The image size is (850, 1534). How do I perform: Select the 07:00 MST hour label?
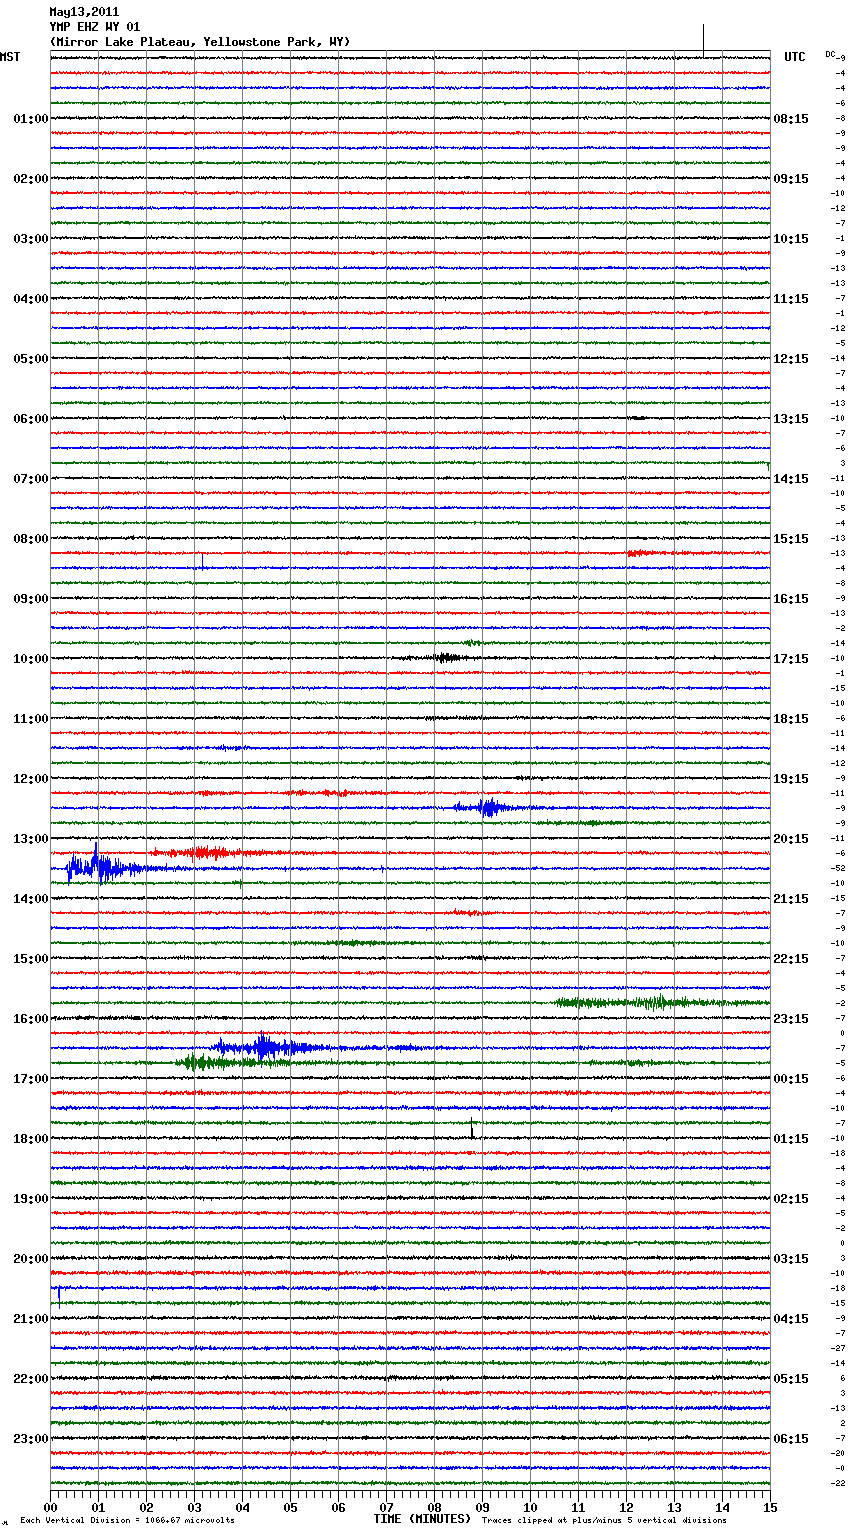tap(31, 479)
